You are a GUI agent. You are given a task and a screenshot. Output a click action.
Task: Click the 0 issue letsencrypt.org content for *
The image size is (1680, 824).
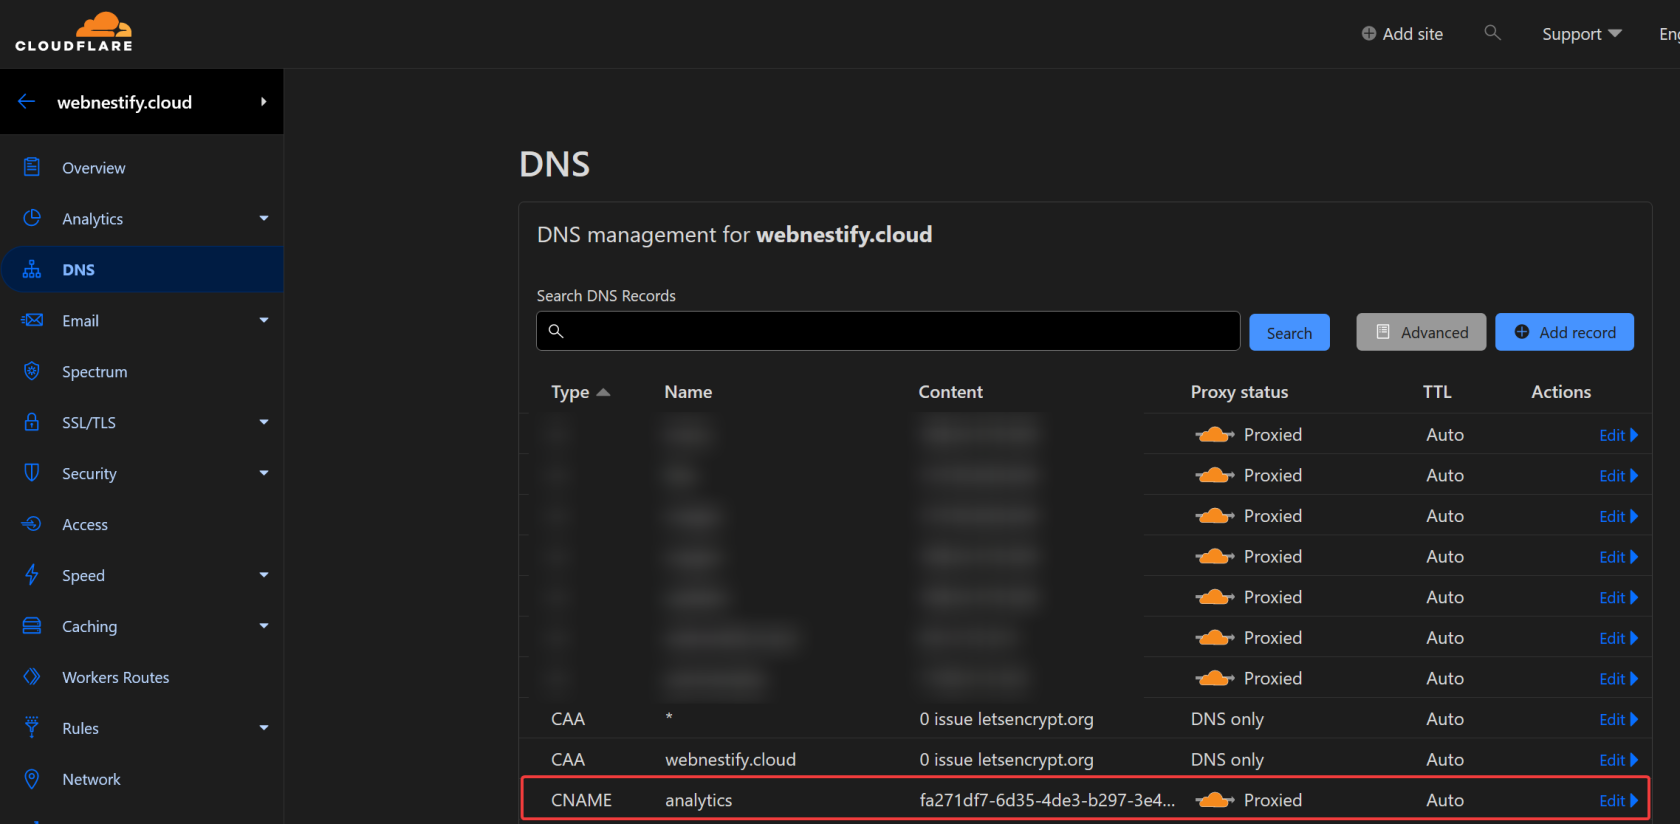1006,719
